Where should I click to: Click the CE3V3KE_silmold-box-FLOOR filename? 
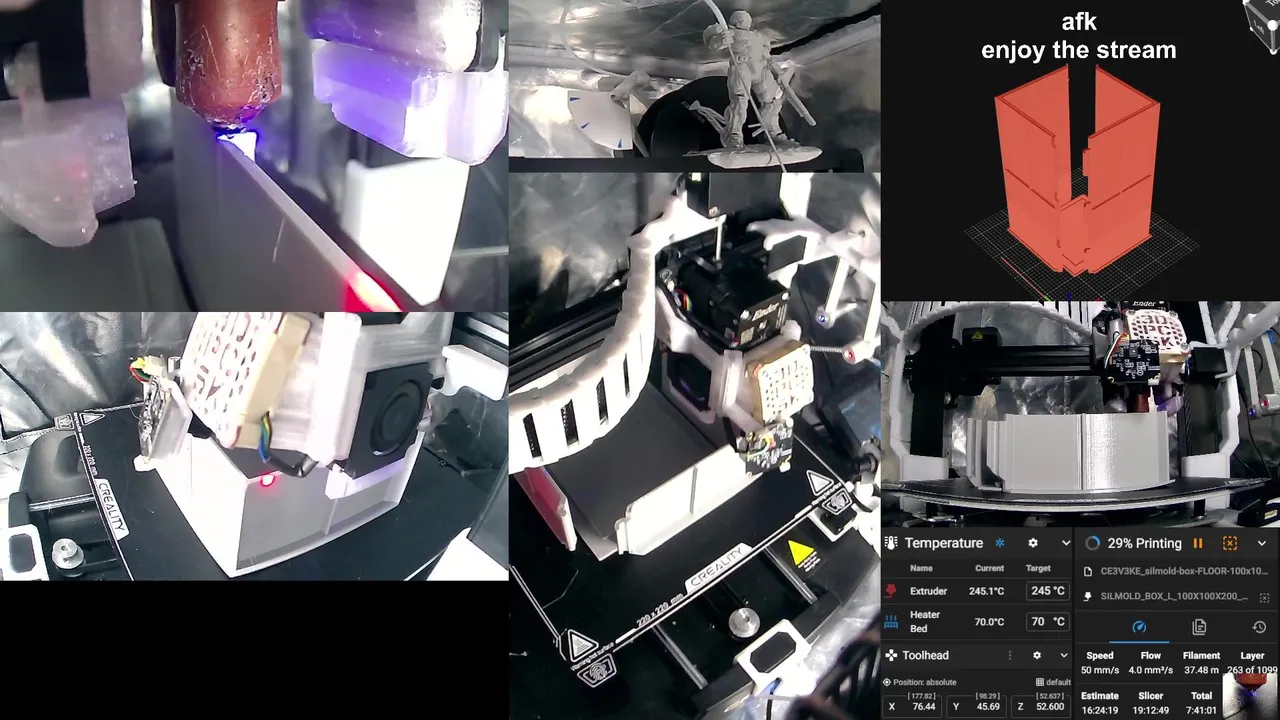(1184, 572)
